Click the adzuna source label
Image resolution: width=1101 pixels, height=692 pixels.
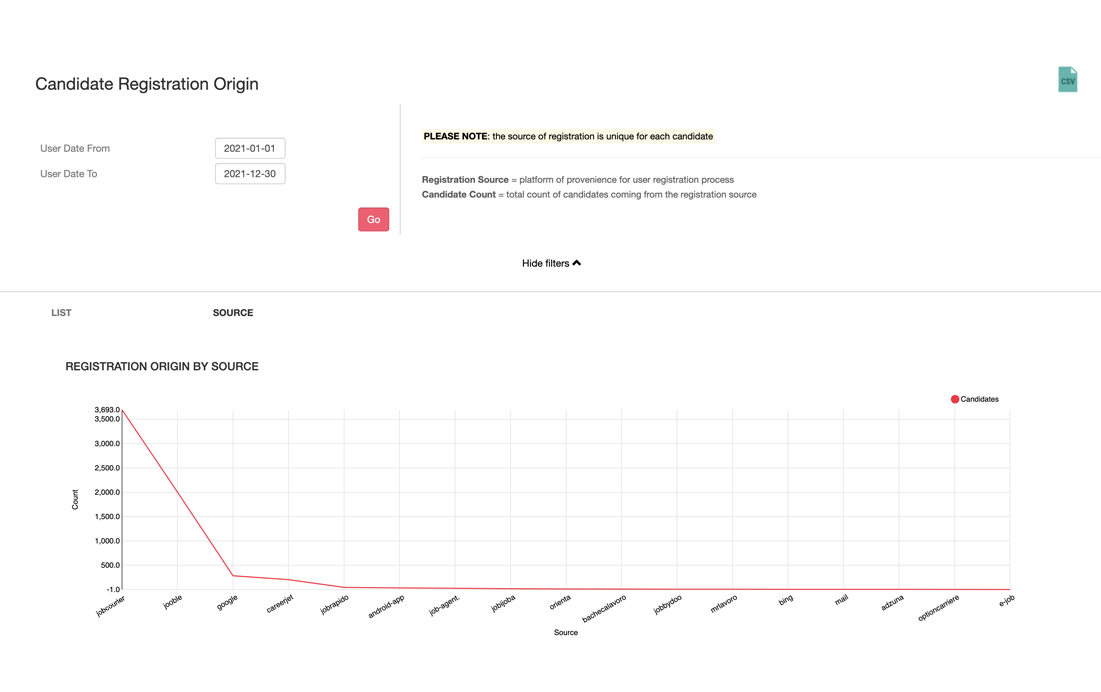click(892, 602)
